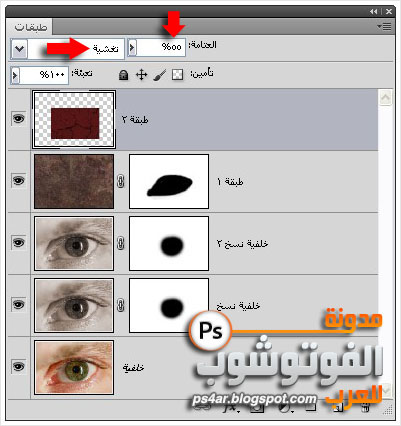Image resolution: width=401 pixels, height=426 pixels.
Task: Open the fill slider arrow
Action: pyautogui.click(x=15, y=75)
